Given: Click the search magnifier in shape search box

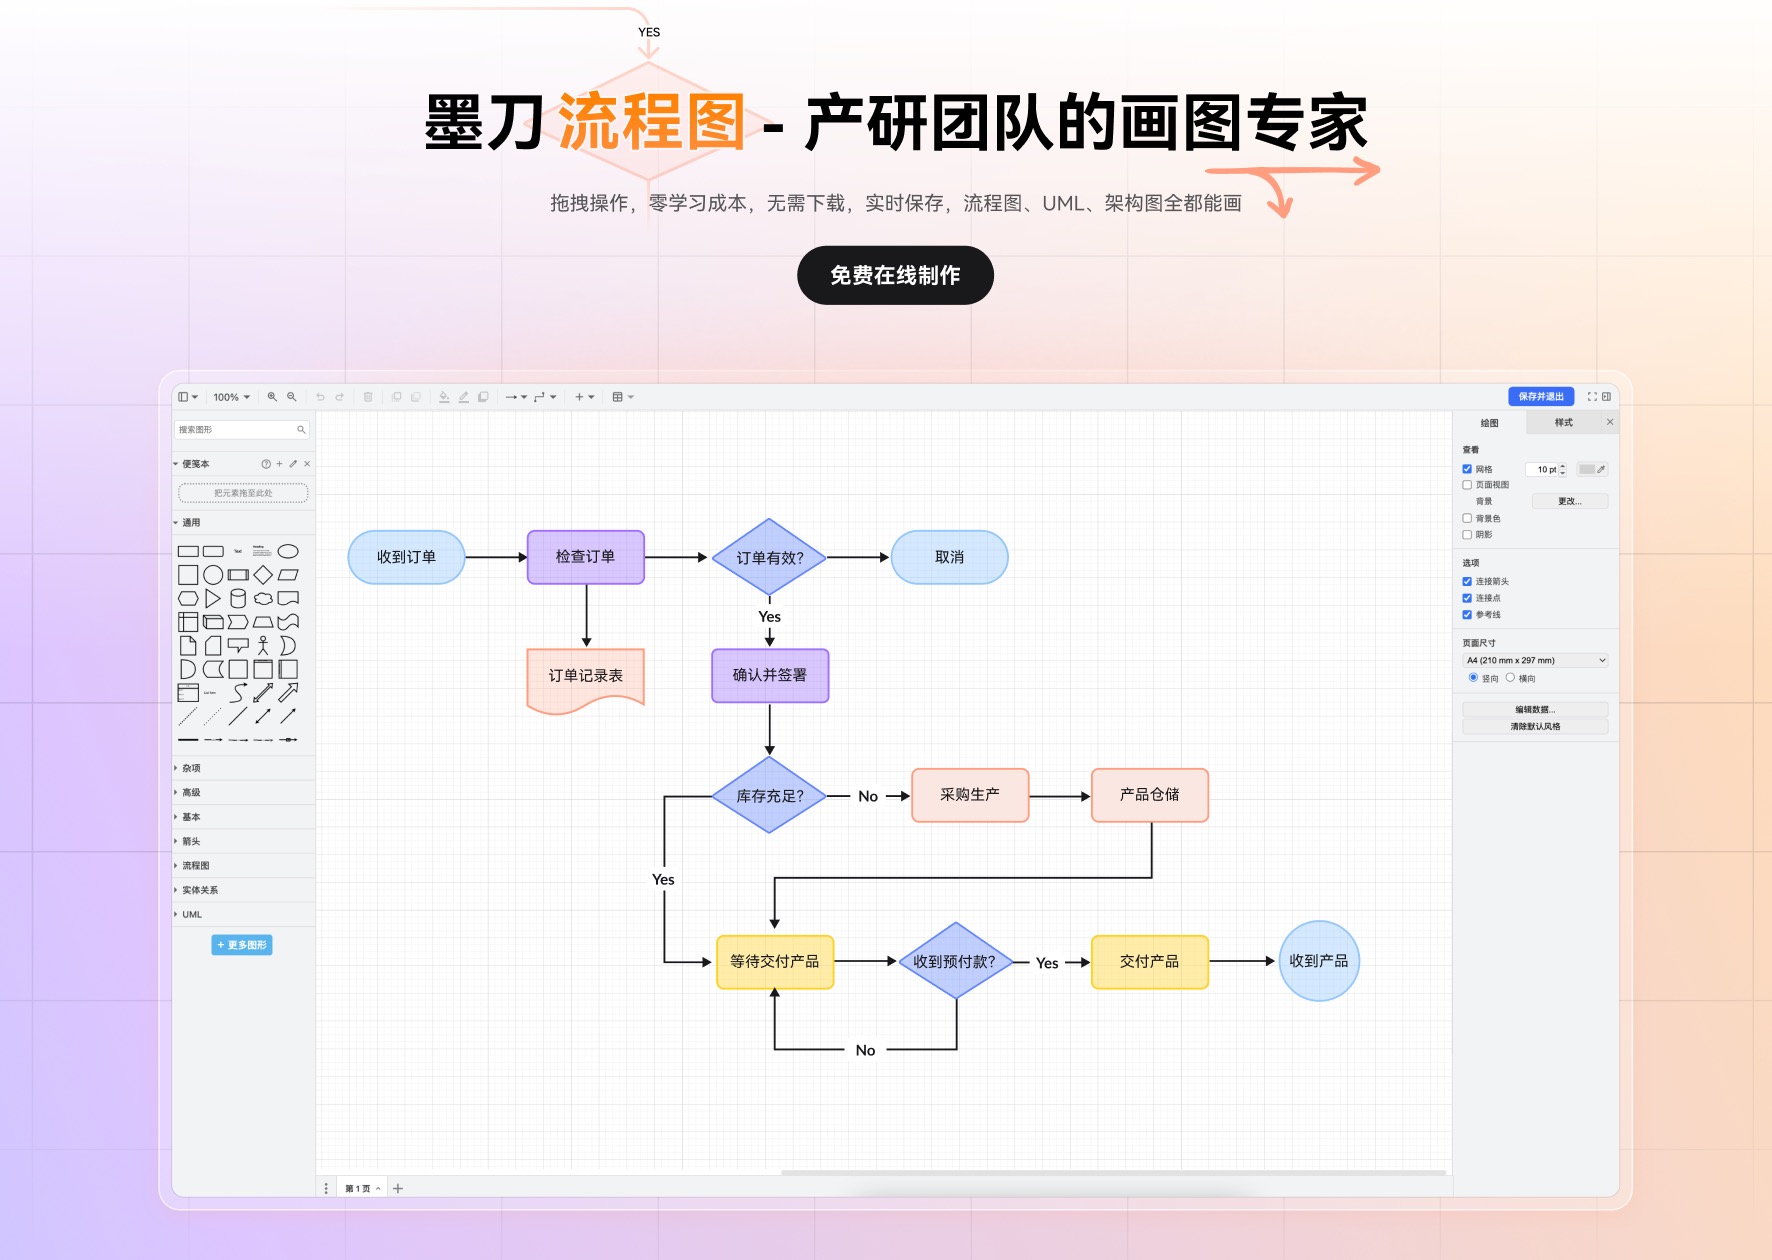Looking at the screenshot, I should pyautogui.click(x=301, y=429).
